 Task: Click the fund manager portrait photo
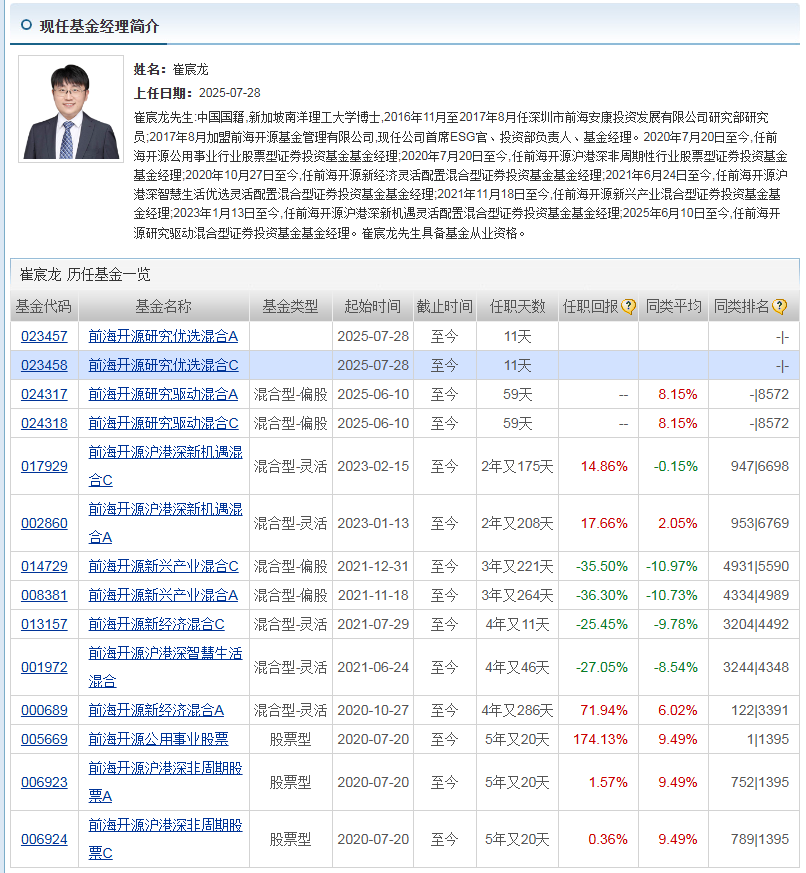(x=71, y=109)
